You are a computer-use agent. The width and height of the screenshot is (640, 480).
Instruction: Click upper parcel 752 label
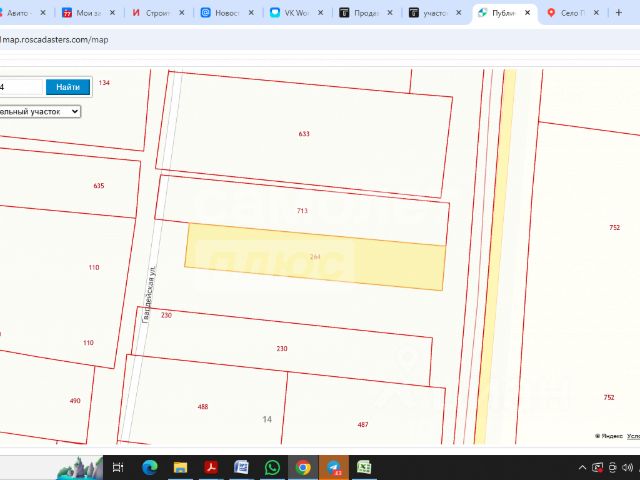click(615, 228)
